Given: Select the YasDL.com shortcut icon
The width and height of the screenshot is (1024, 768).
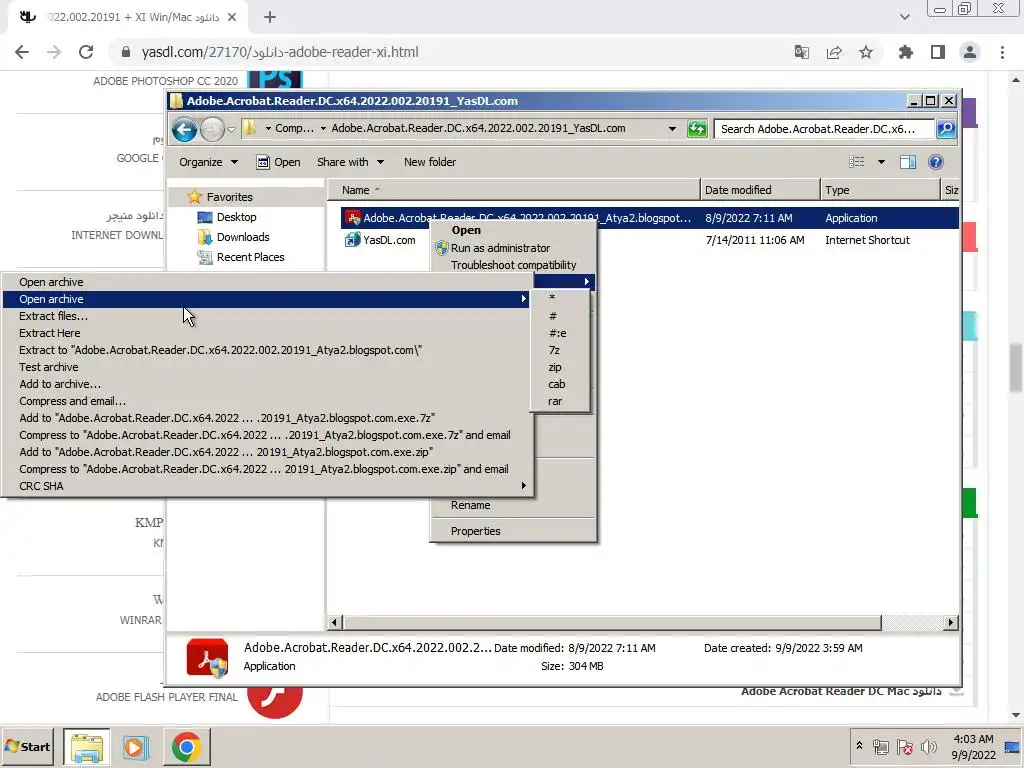Looking at the screenshot, I should point(353,240).
